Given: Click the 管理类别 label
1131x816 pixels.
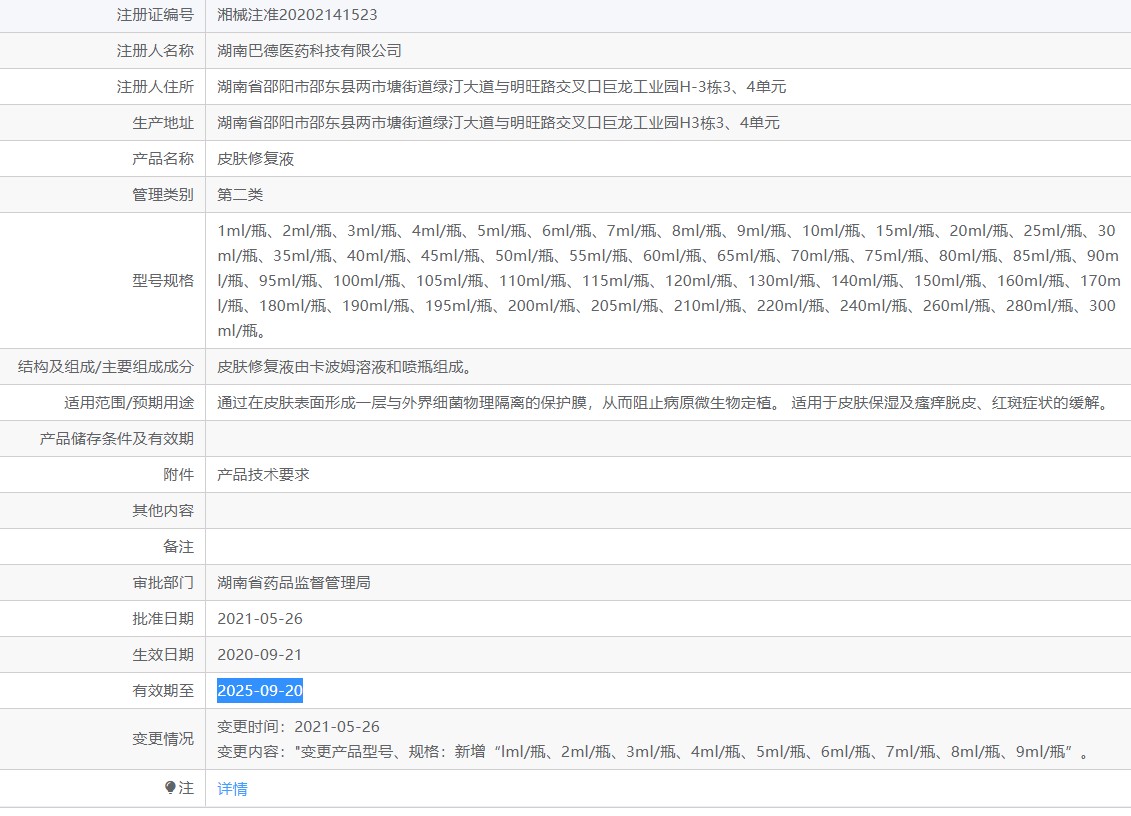Looking at the screenshot, I should [163, 195].
